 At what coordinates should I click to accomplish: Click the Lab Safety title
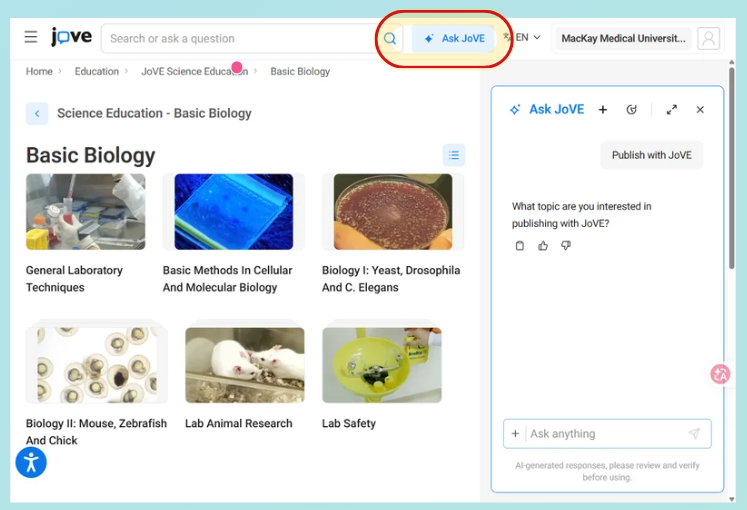[349, 423]
